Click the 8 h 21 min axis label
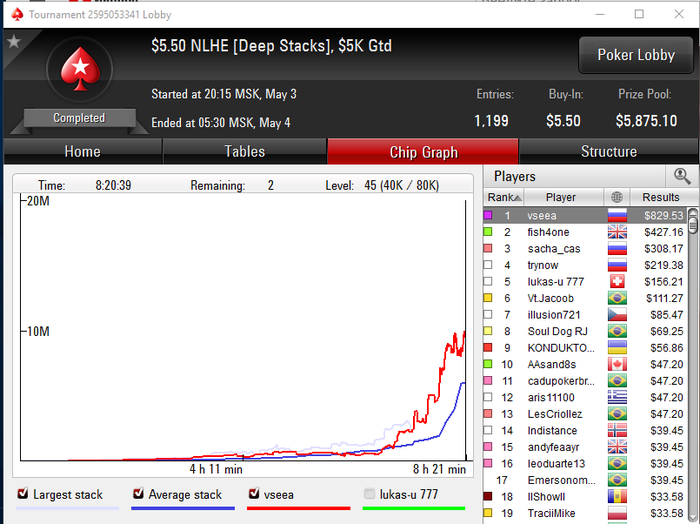Screen dimensions: 700x524 coord(439,469)
